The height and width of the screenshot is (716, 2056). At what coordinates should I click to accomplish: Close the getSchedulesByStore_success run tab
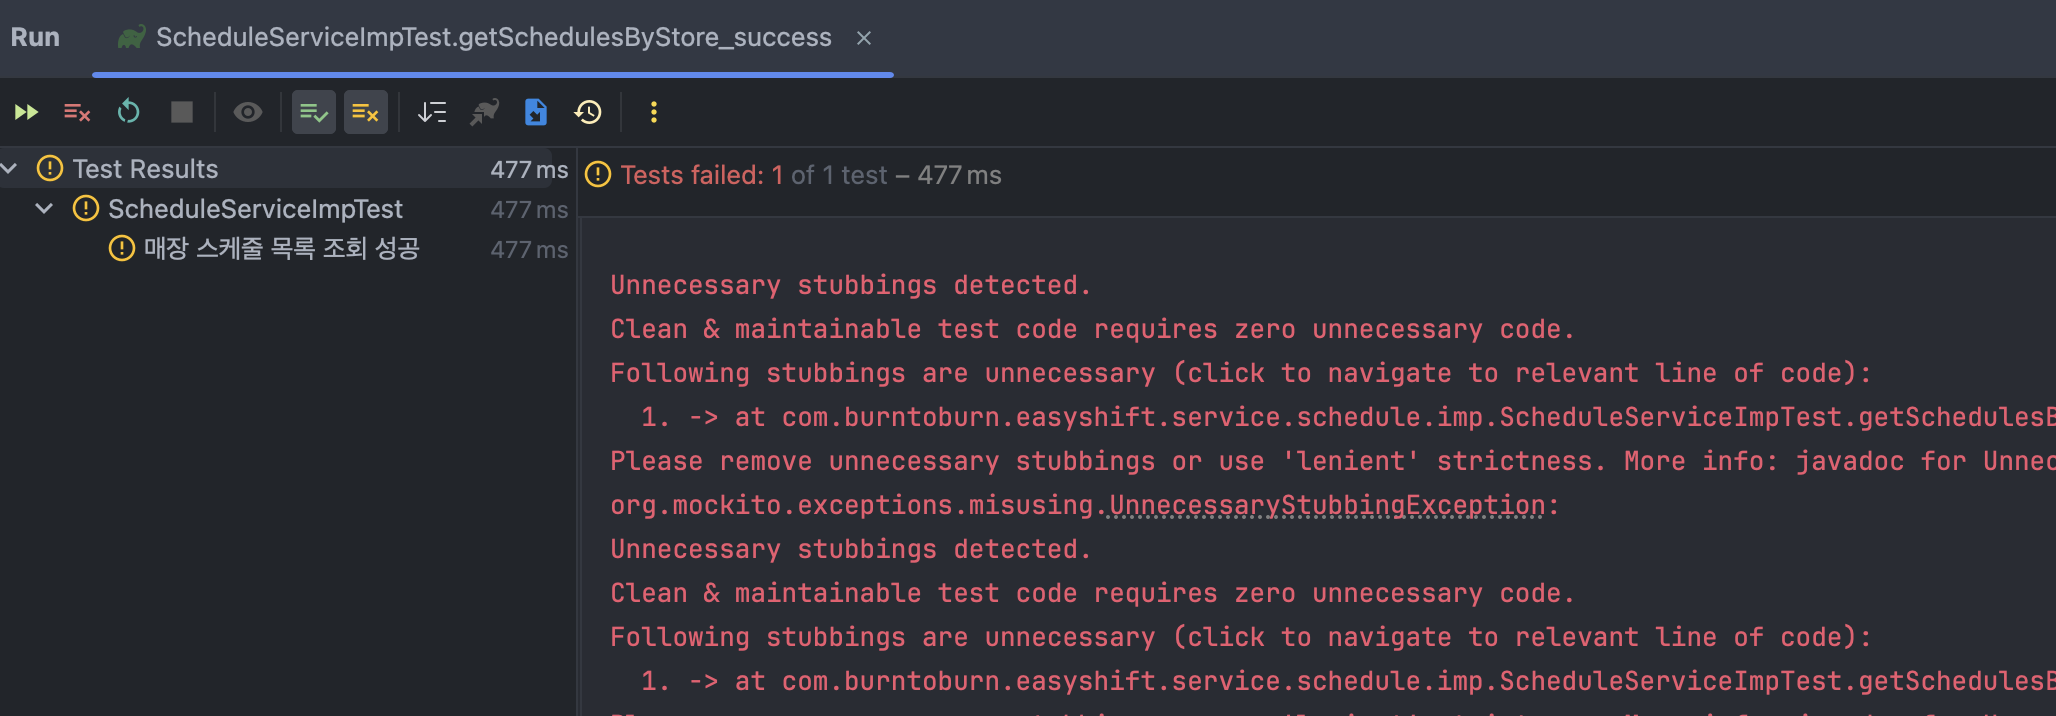tap(864, 38)
